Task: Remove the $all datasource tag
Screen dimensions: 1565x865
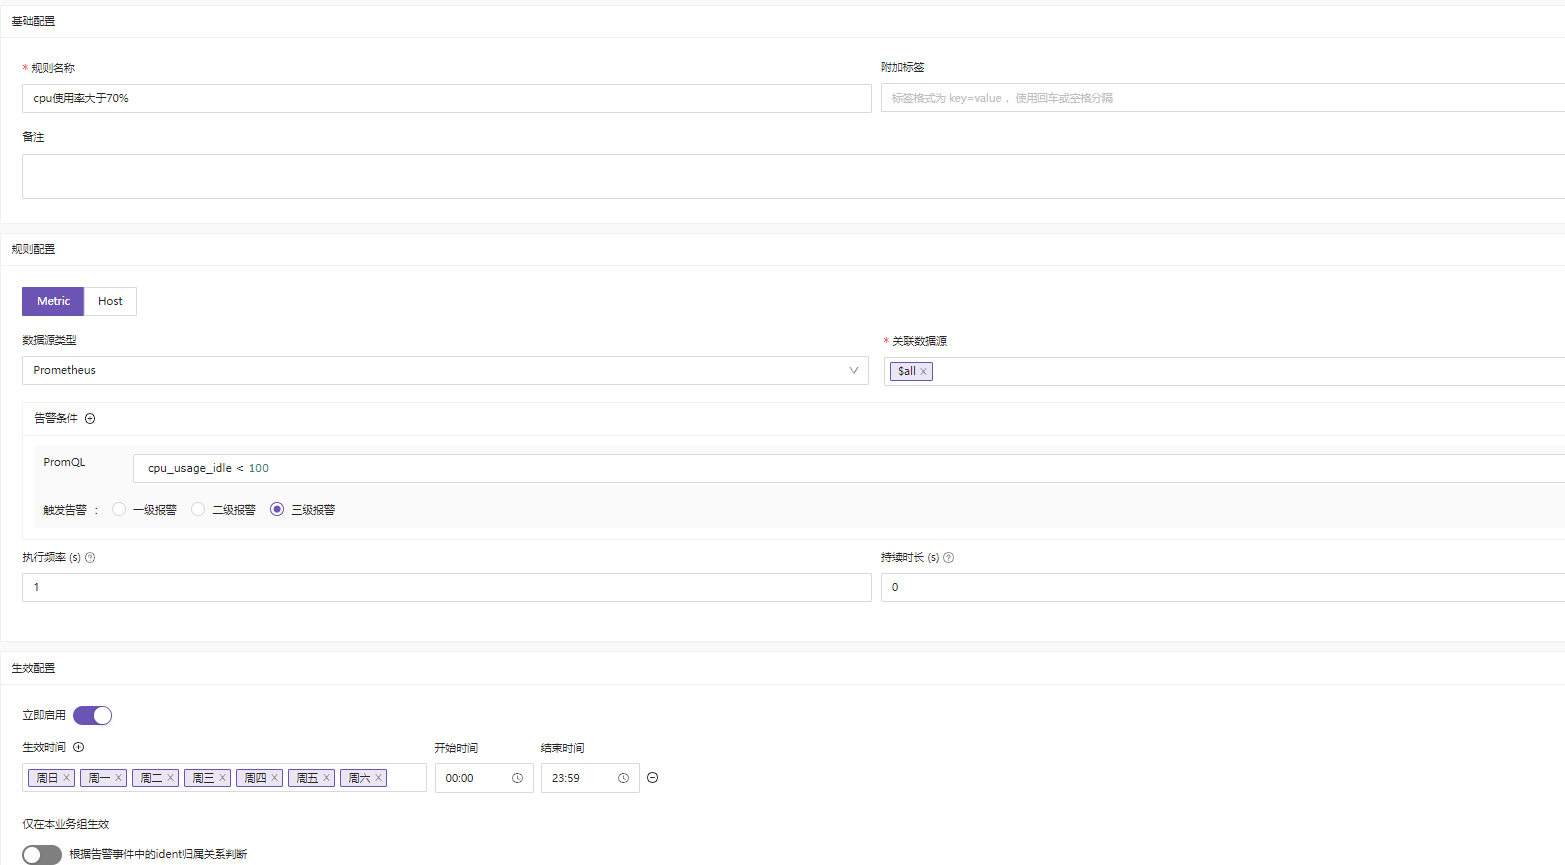Action: pos(923,371)
